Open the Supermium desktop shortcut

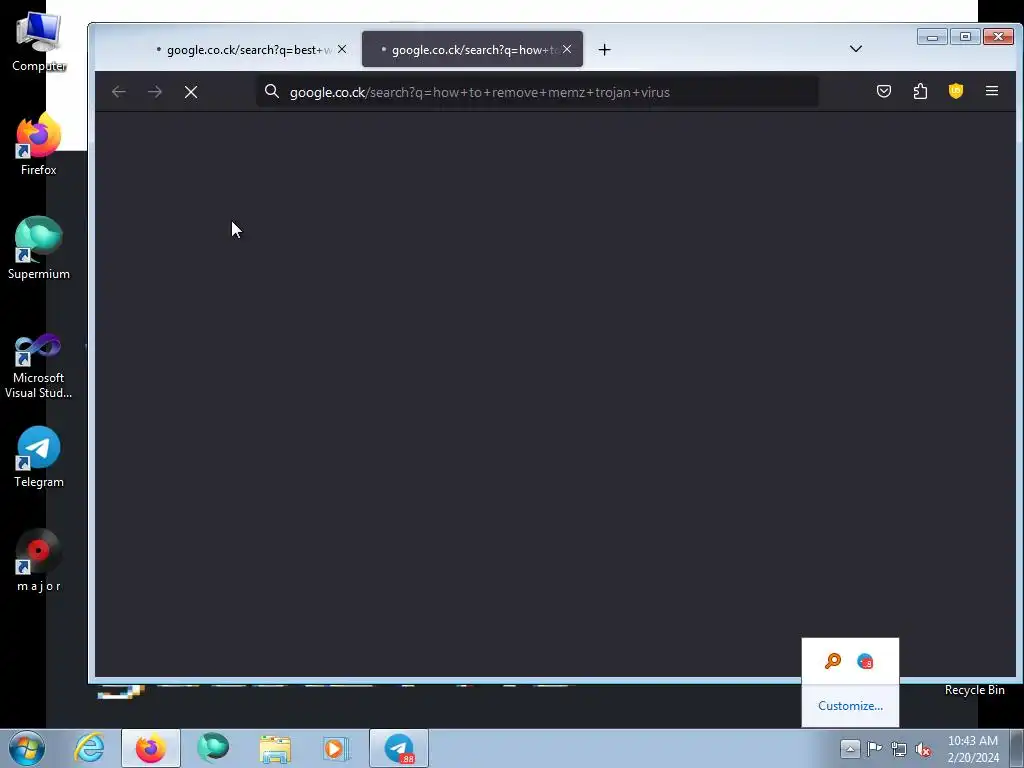tap(39, 248)
